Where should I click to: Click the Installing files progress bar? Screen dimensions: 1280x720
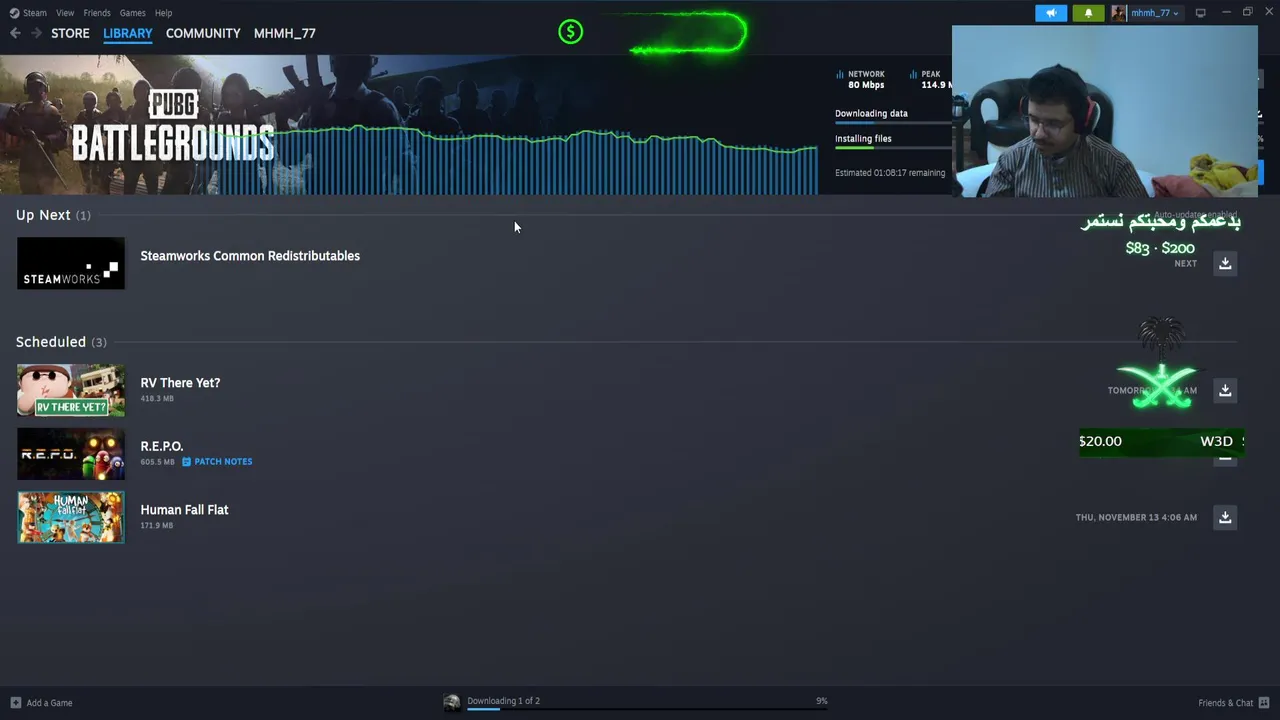point(893,148)
